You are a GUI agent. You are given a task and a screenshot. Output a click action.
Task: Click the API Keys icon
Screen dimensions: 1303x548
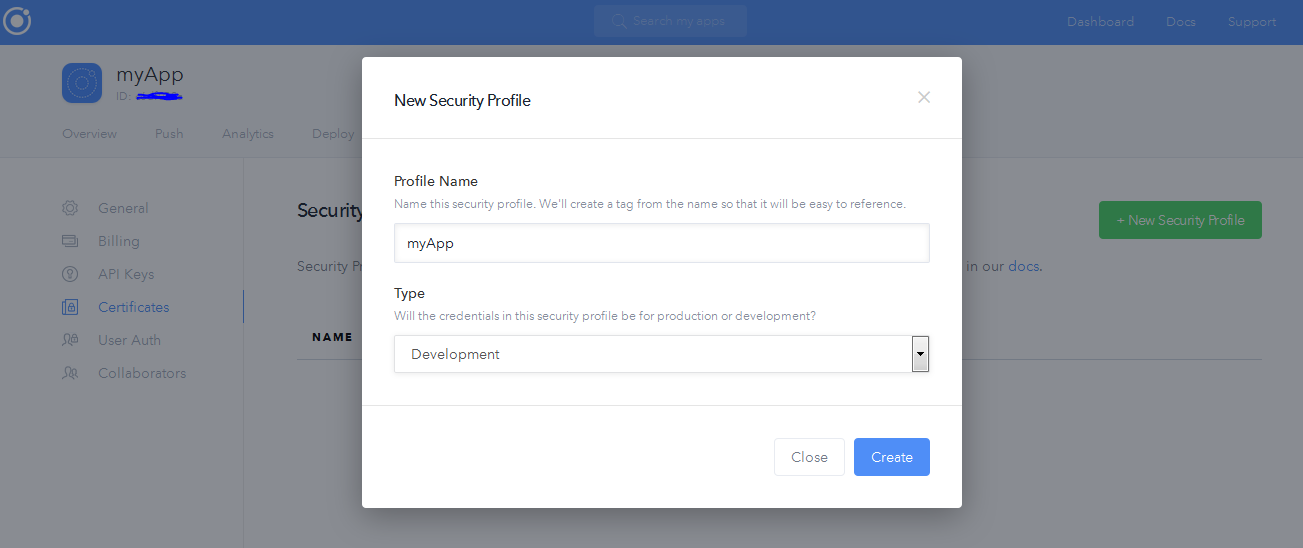click(x=70, y=274)
